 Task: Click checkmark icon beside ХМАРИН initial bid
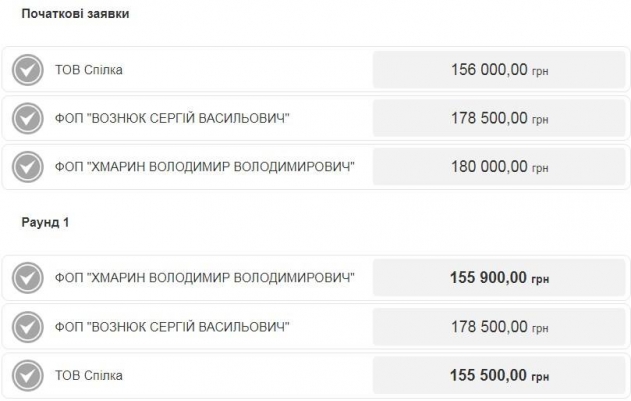[x=27, y=167]
